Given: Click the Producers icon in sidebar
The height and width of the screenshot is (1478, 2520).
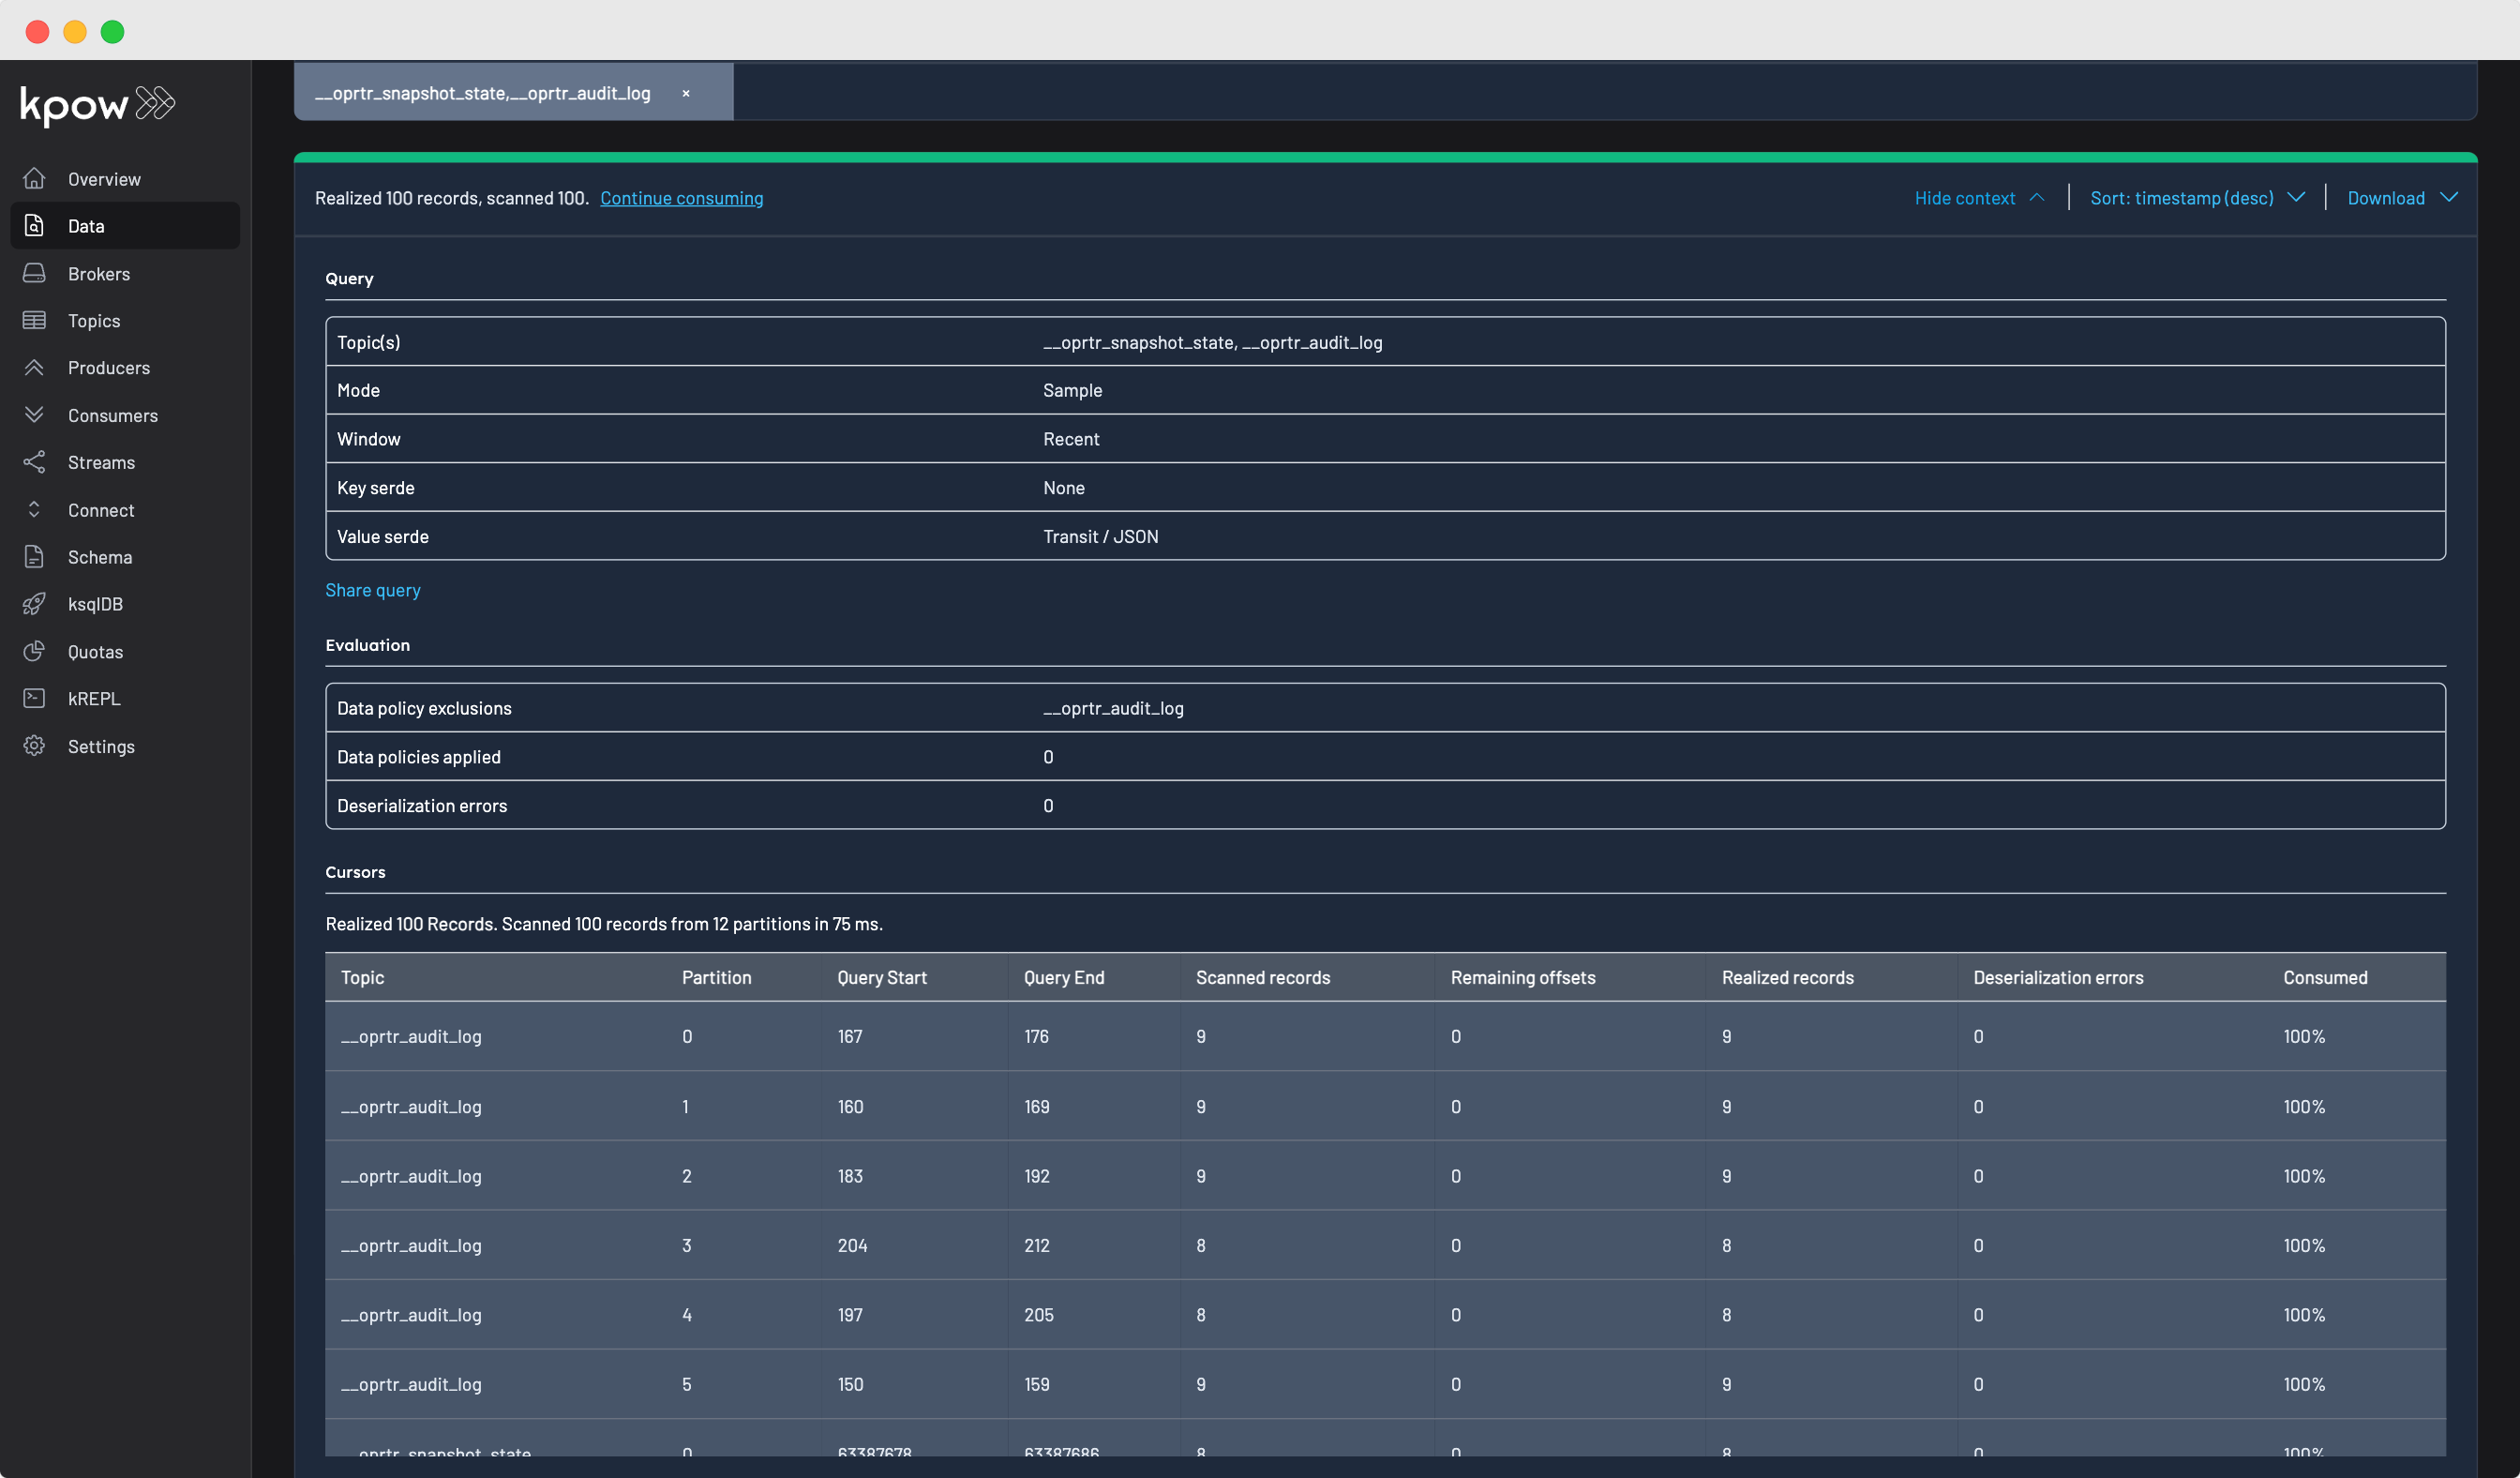Looking at the screenshot, I should click(x=34, y=367).
